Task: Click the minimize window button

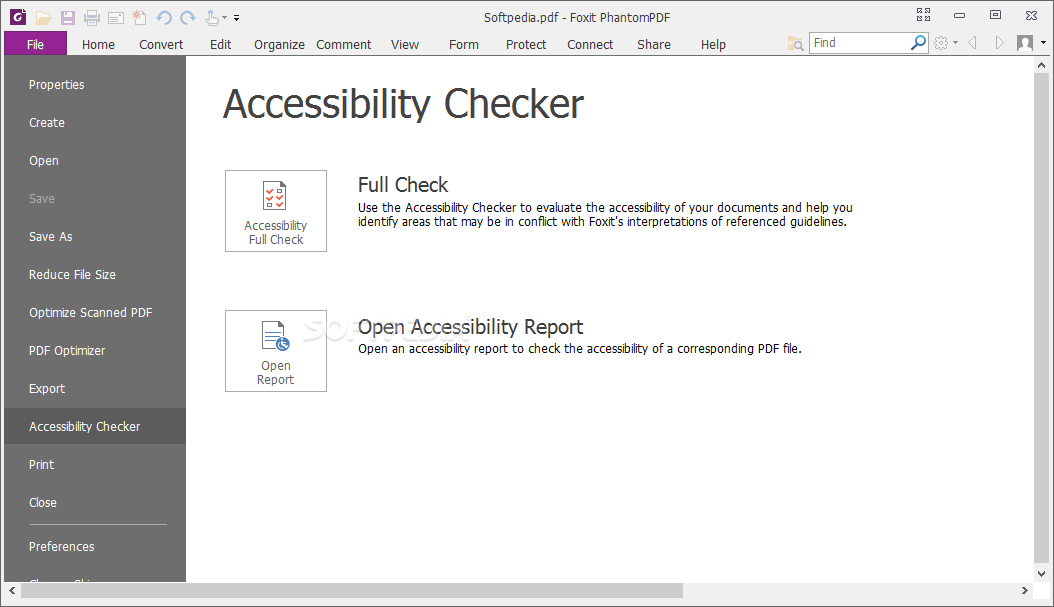Action: pos(959,15)
